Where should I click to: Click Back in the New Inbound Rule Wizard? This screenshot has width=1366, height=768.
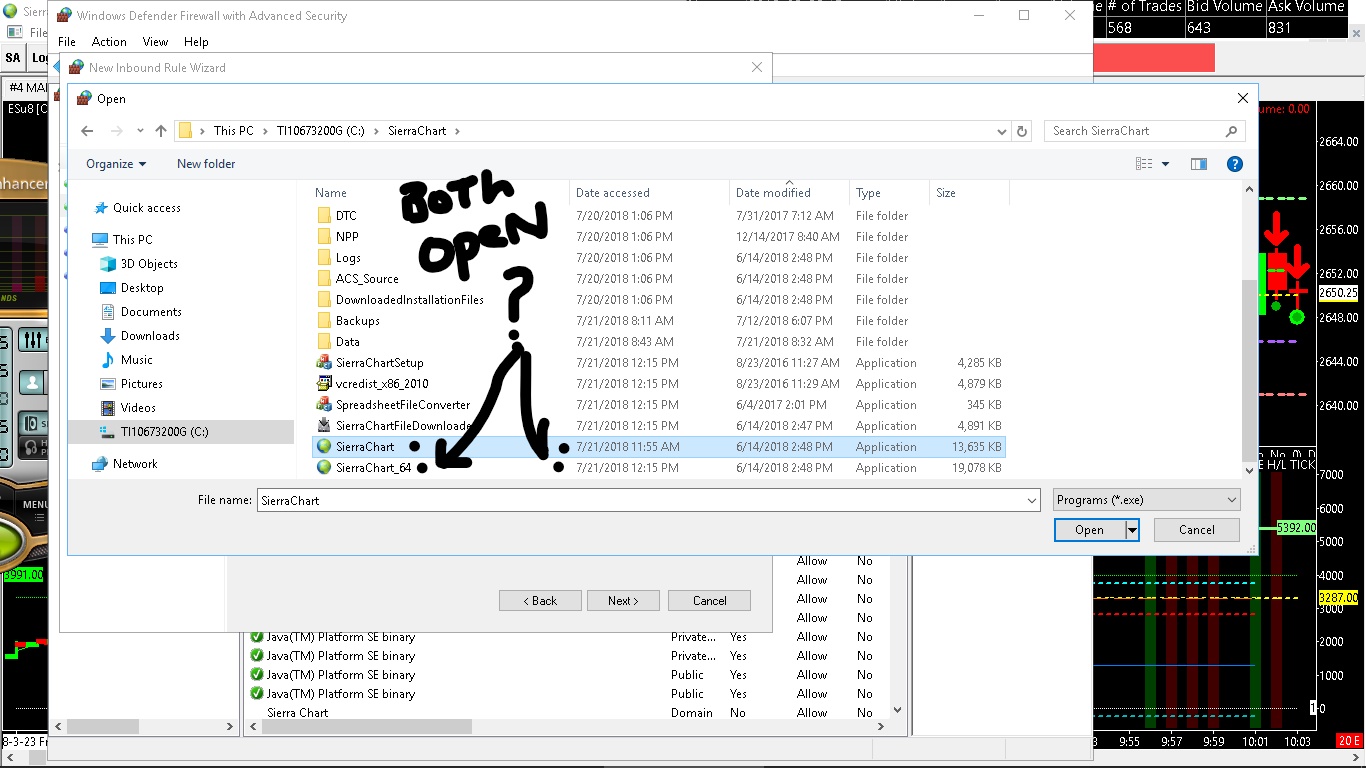click(x=540, y=601)
